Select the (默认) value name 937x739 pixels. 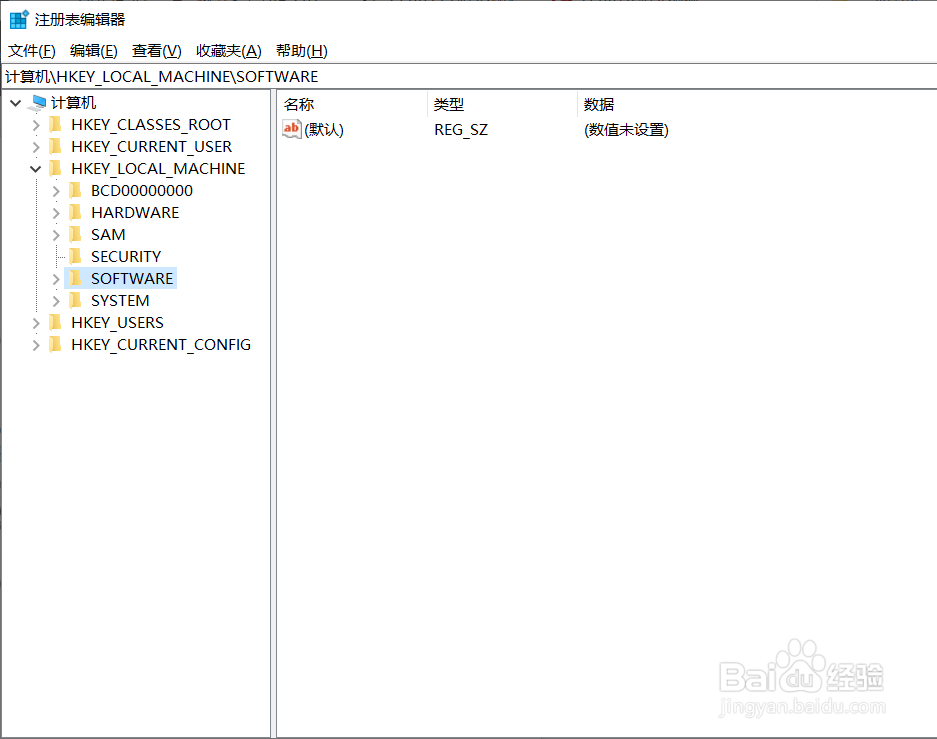[324, 130]
